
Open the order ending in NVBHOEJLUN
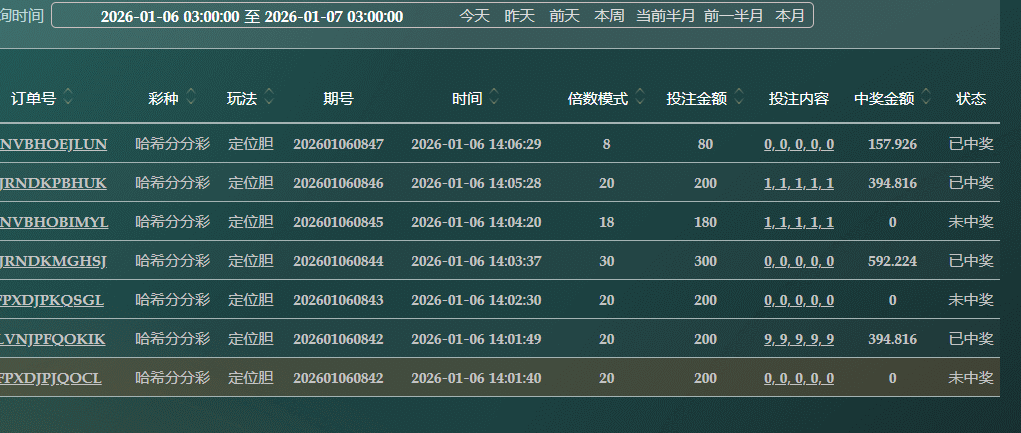pos(53,144)
